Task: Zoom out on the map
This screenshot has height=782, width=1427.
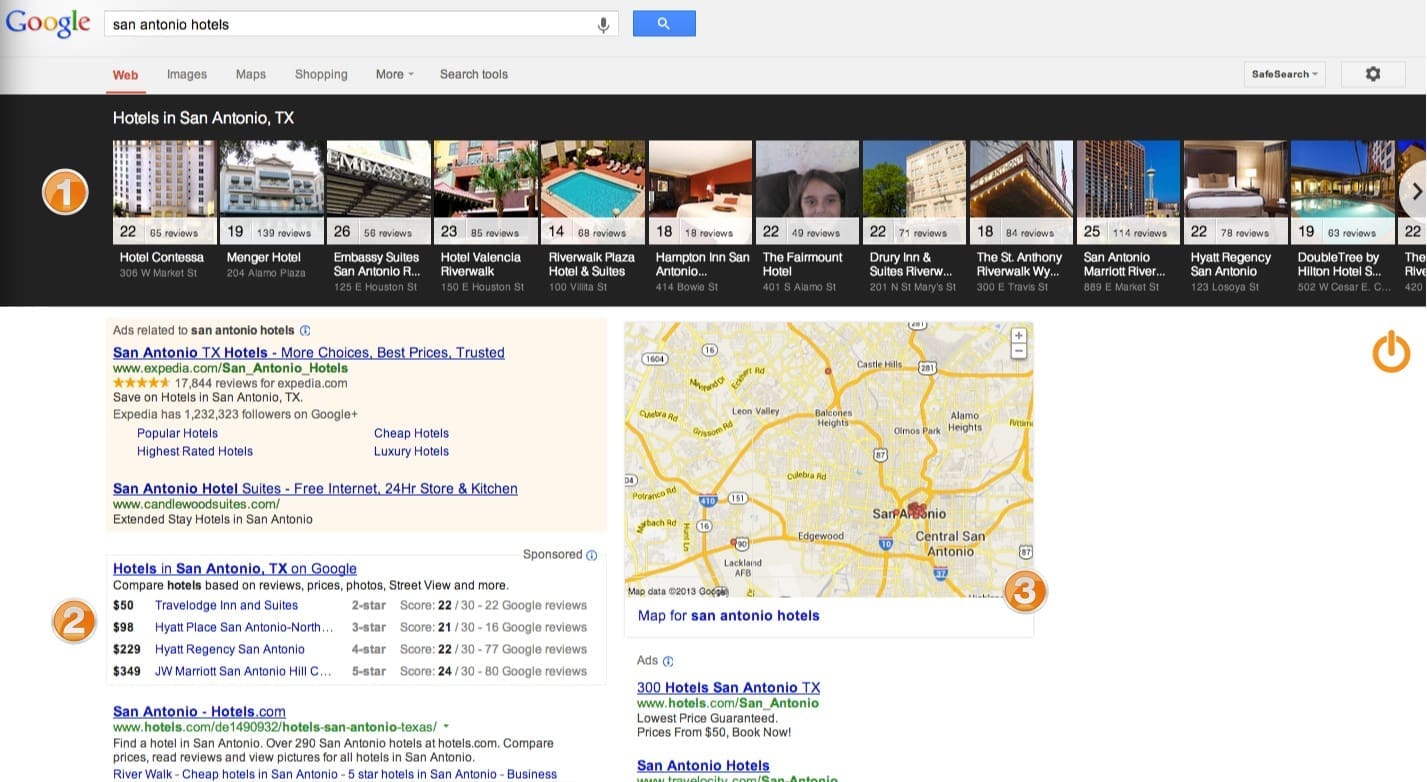Action: click(x=1019, y=351)
